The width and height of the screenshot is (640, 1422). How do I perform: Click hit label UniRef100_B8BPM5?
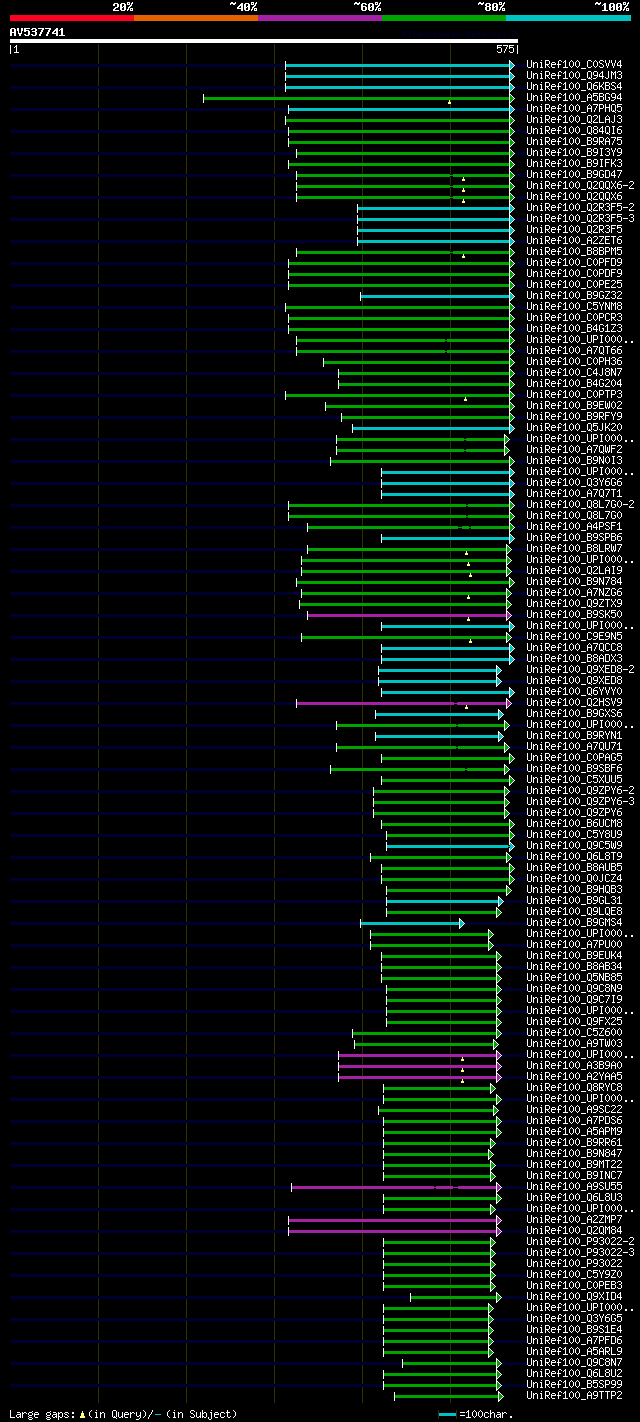576,251
